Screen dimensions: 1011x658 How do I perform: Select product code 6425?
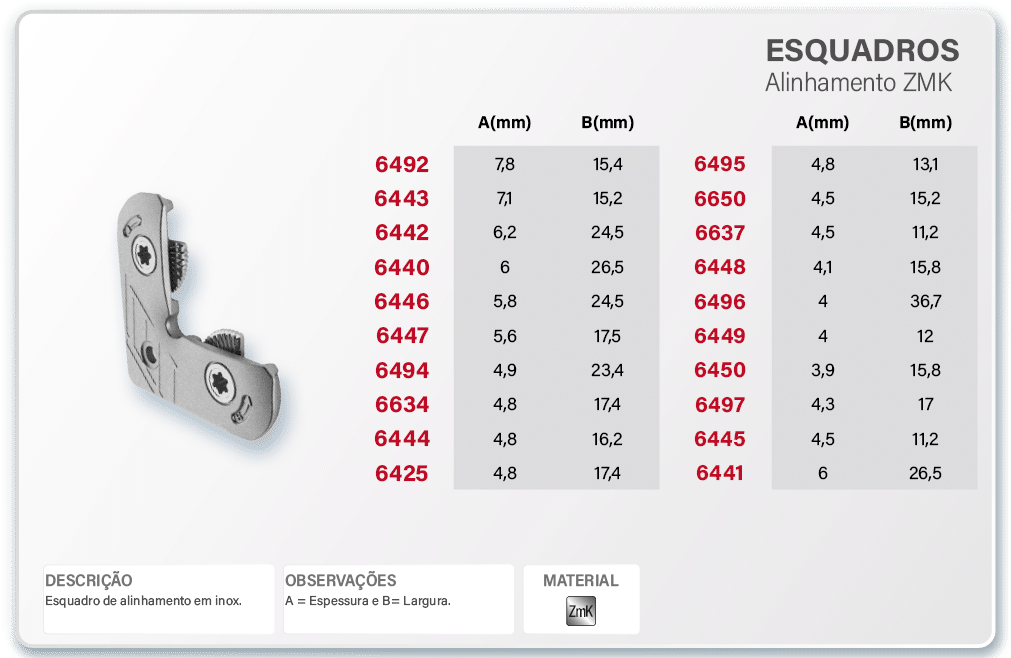pyautogui.click(x=402, y=473)
